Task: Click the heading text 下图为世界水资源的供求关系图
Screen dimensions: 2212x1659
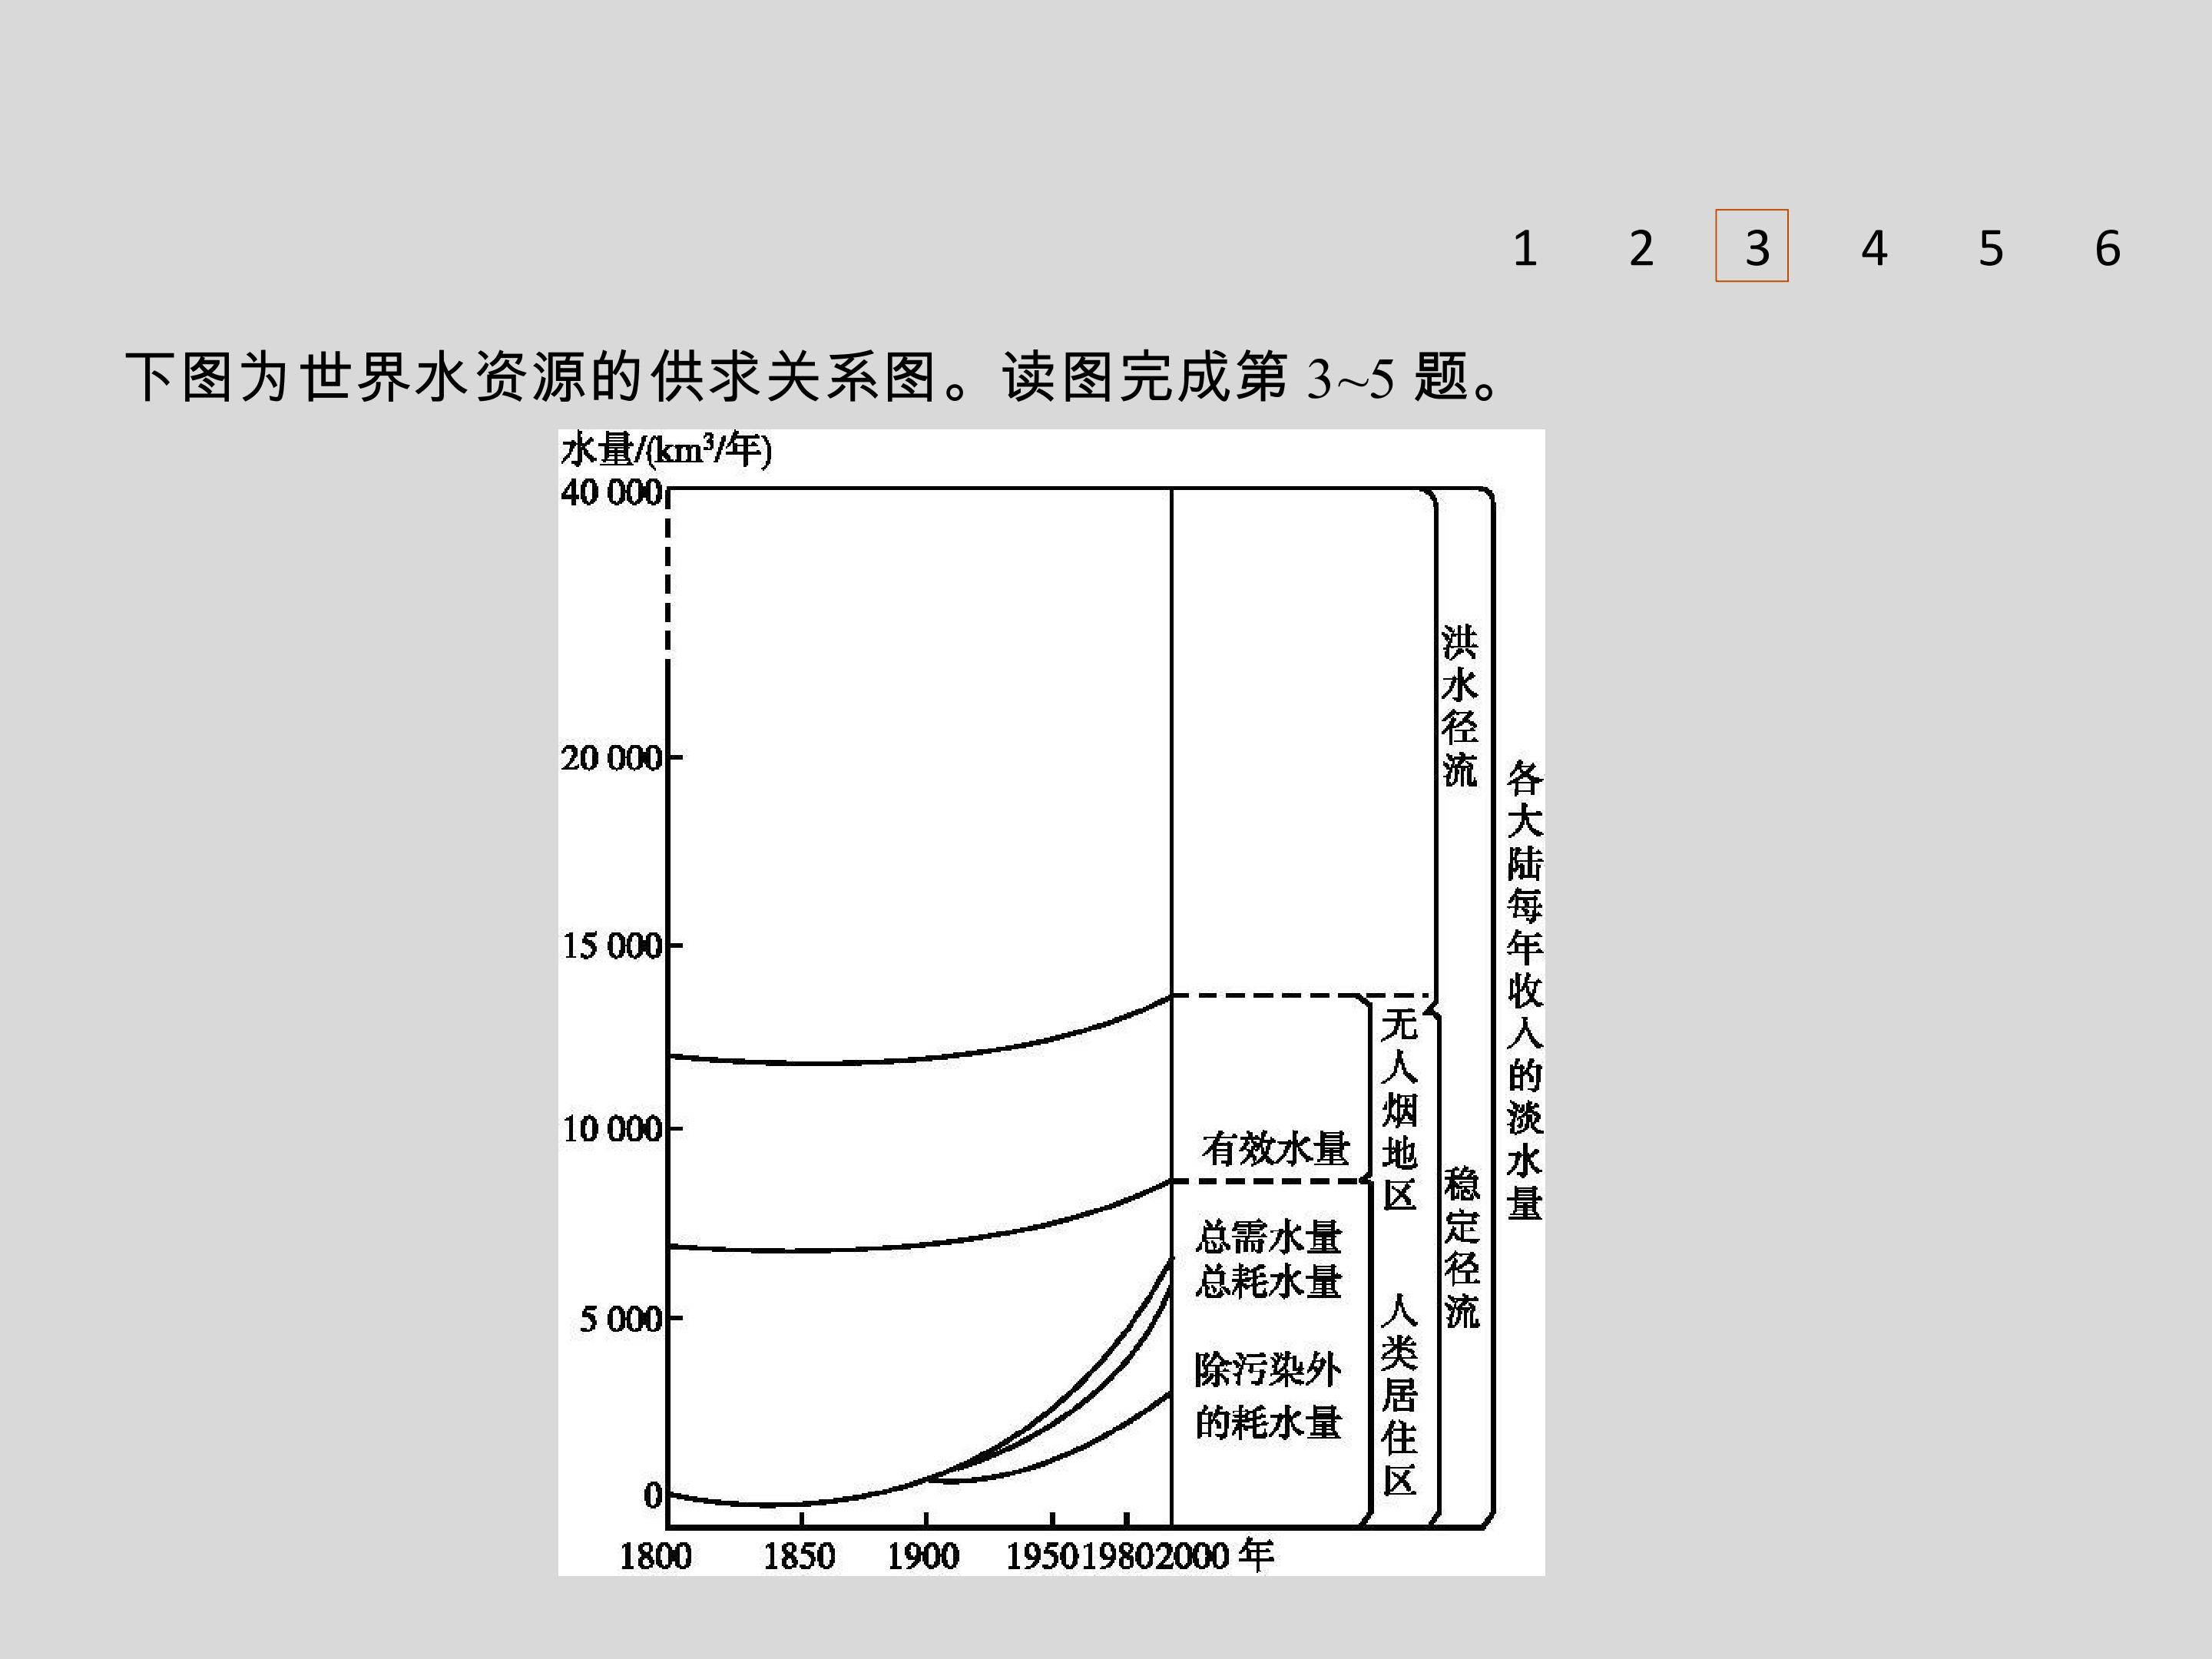Action: (x=532, y=377)
